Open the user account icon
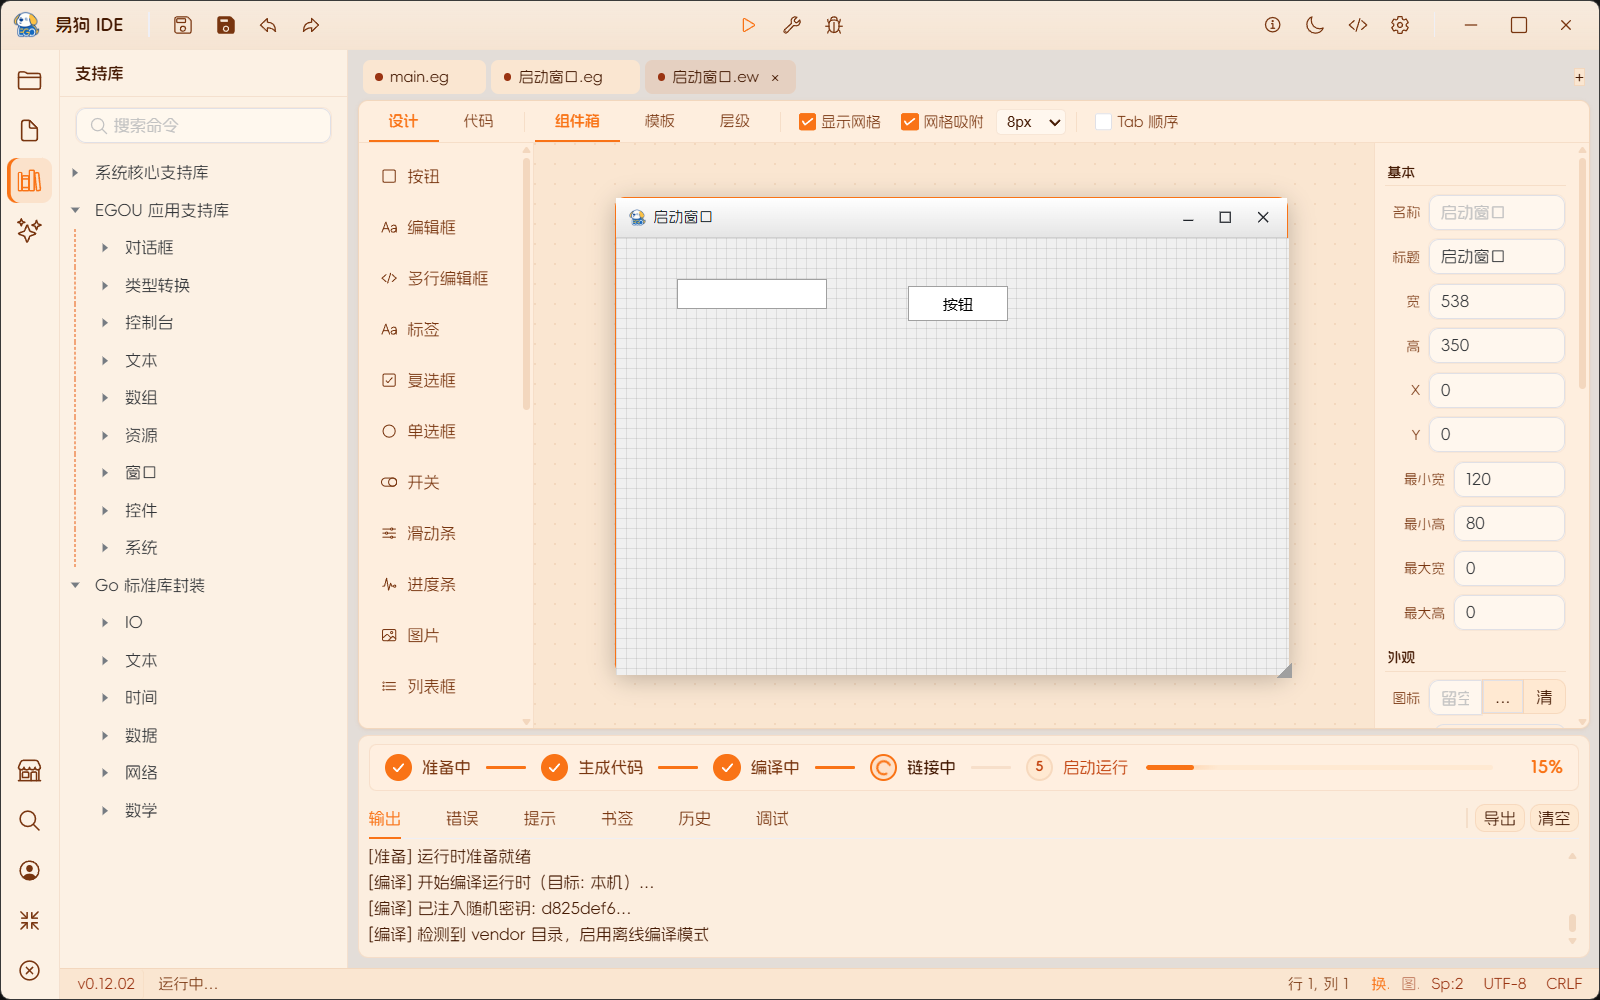1600x1000 pixels. (30, 871)
